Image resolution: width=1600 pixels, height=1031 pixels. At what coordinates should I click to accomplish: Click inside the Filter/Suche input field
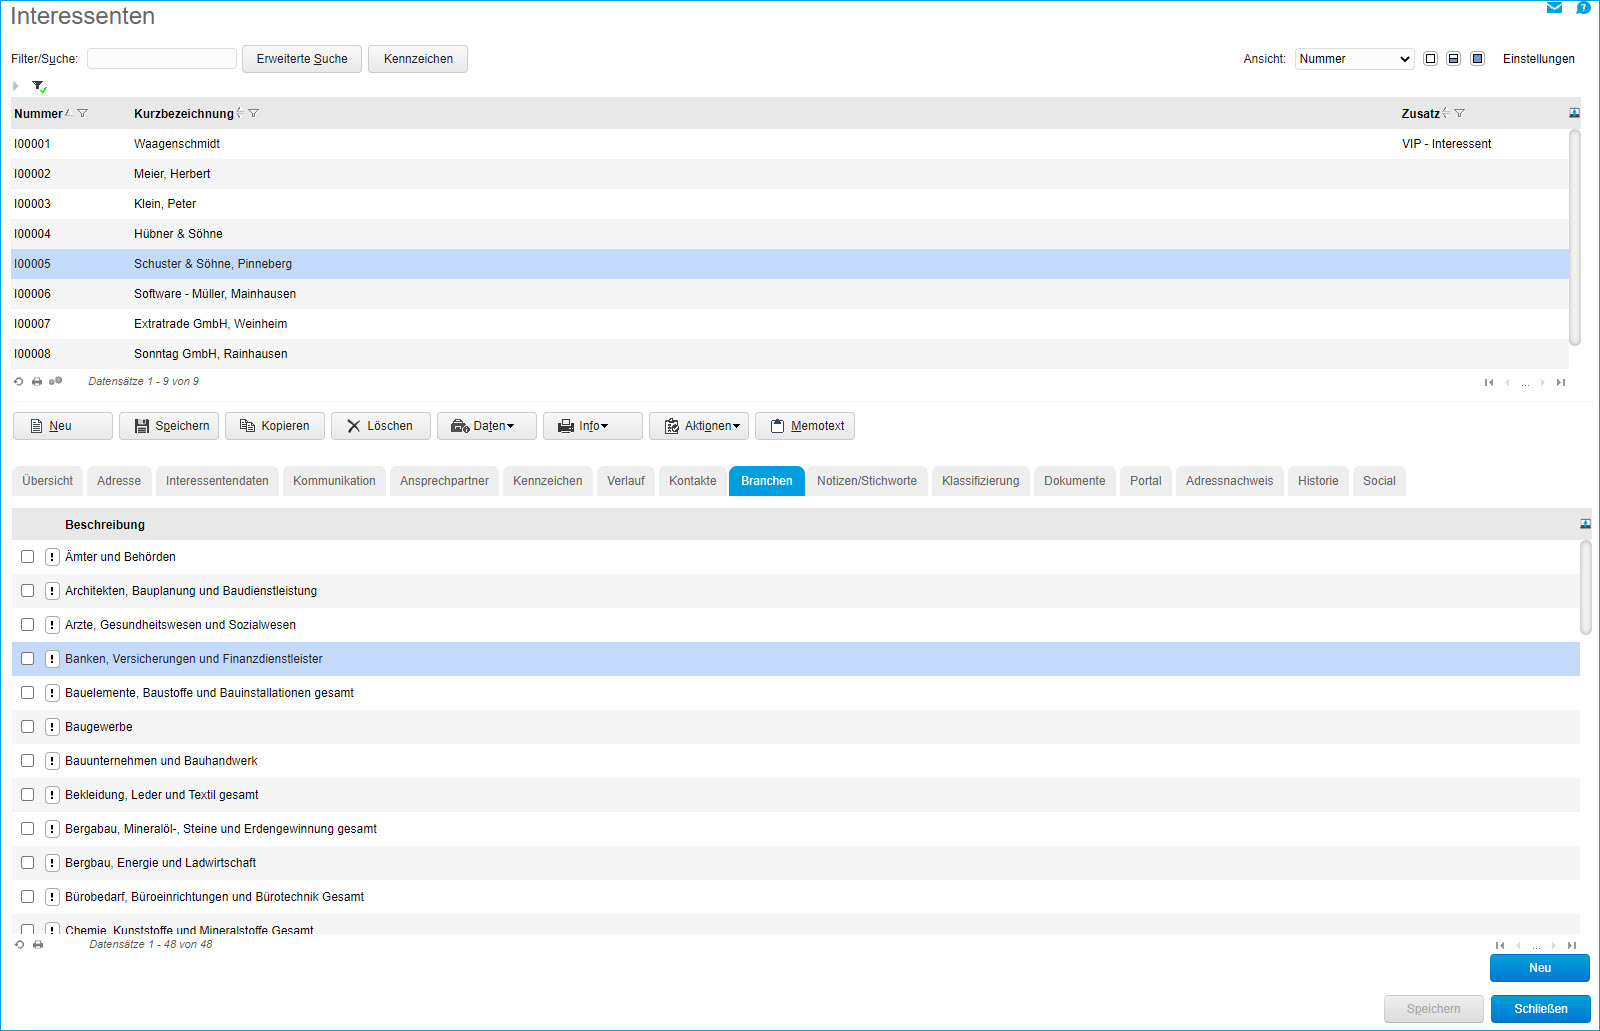[160, 58]
